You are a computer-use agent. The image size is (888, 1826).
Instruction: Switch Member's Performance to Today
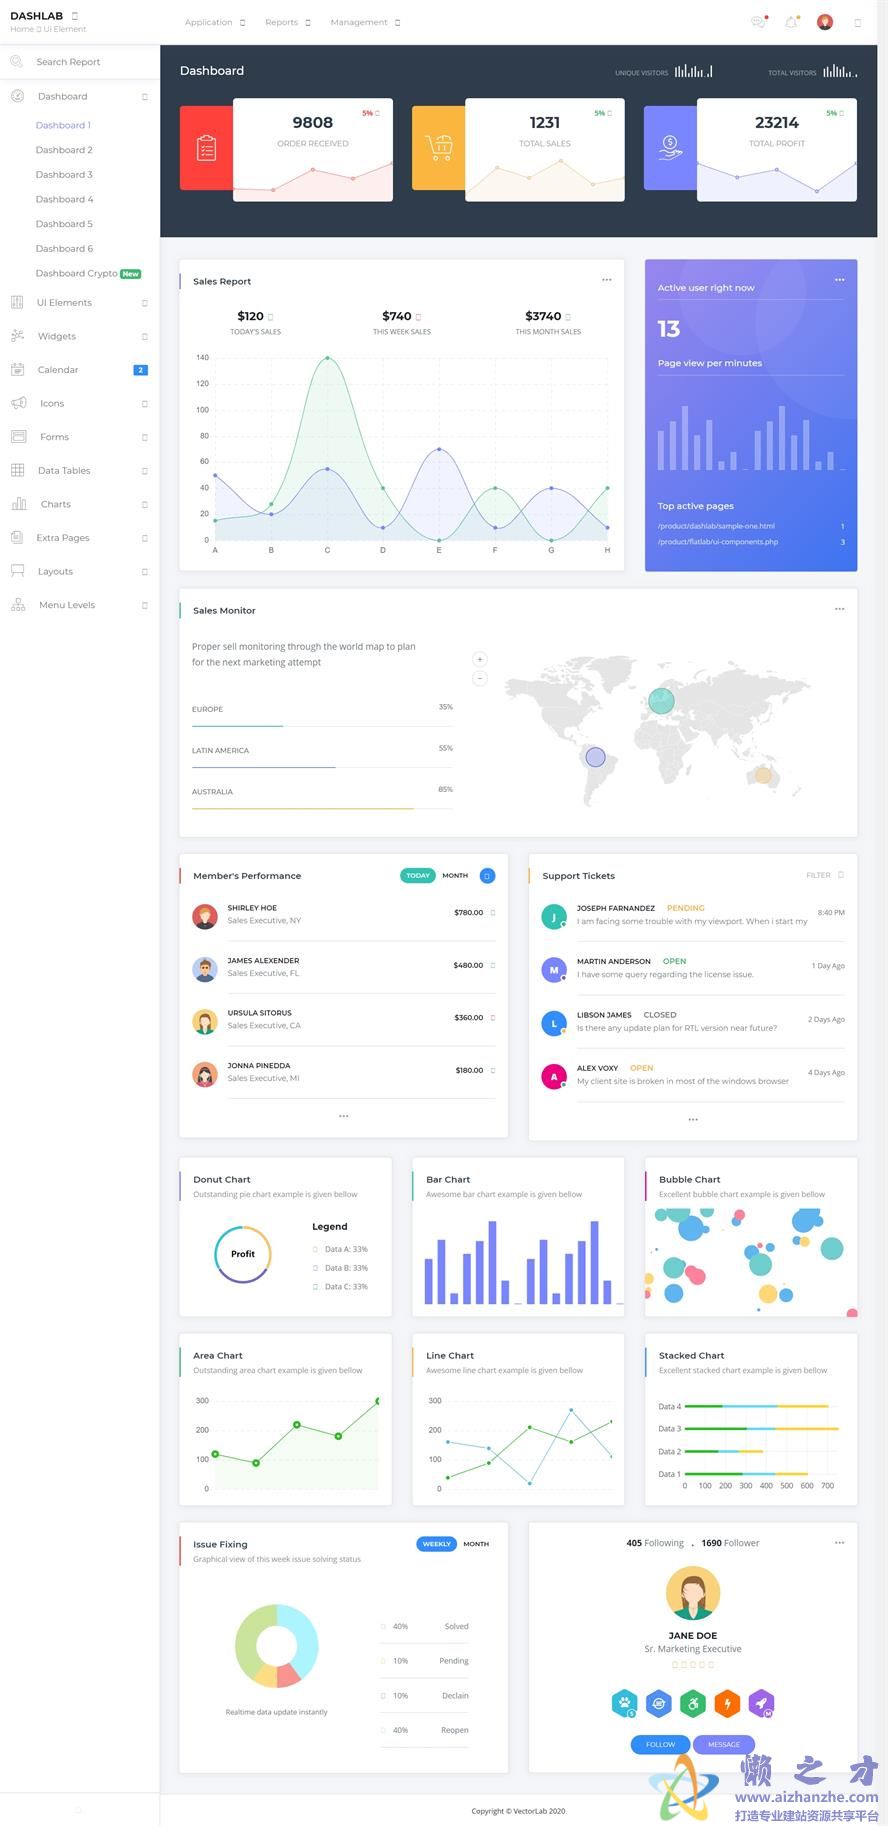click(418, 876)
